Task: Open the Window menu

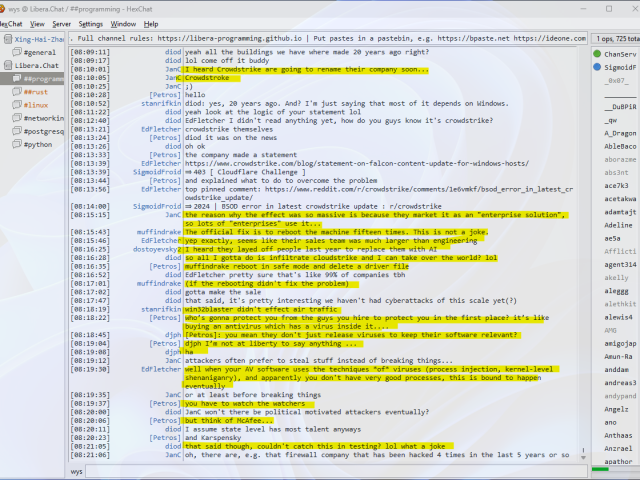Action: 123,23
